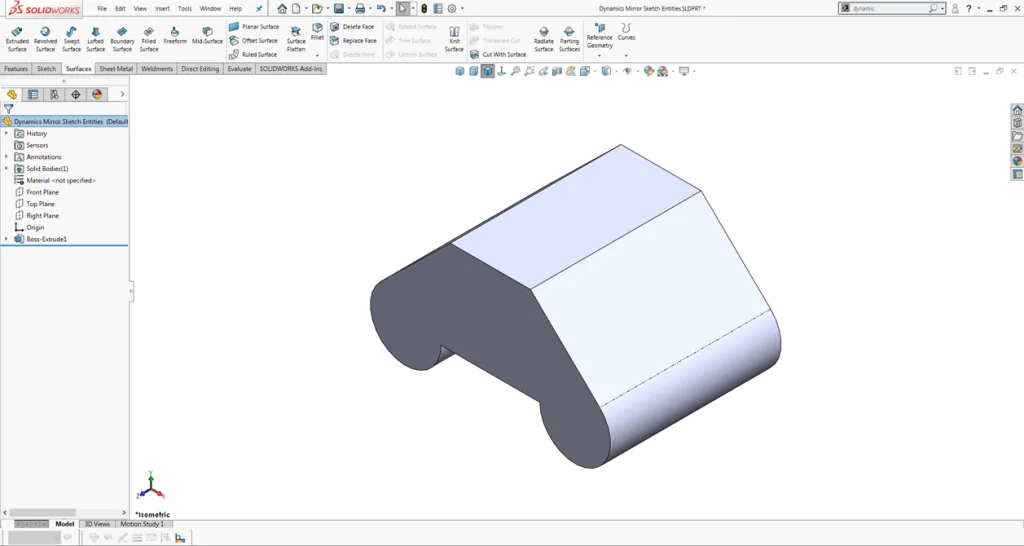
Task: Toggle the menu bar pin
Action: click(259, 8)
